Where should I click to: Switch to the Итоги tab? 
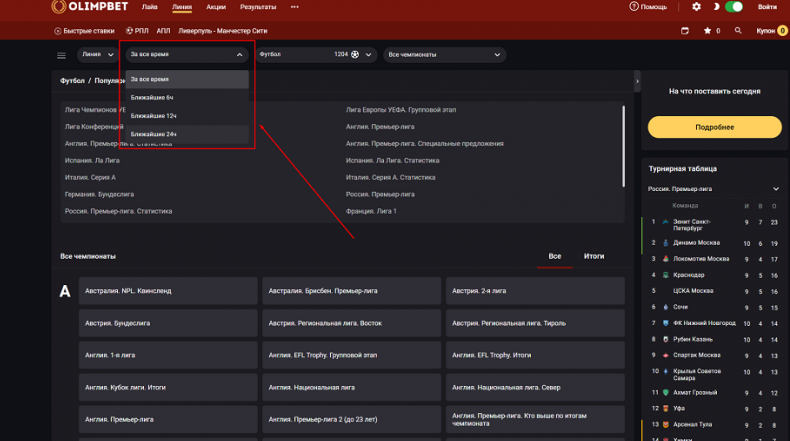point(594,256)
